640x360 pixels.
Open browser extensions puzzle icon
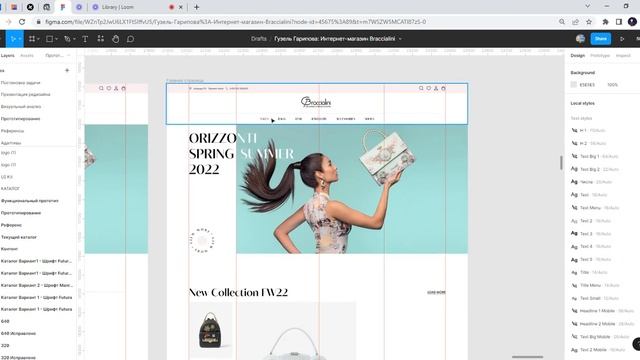coord(605,22)
